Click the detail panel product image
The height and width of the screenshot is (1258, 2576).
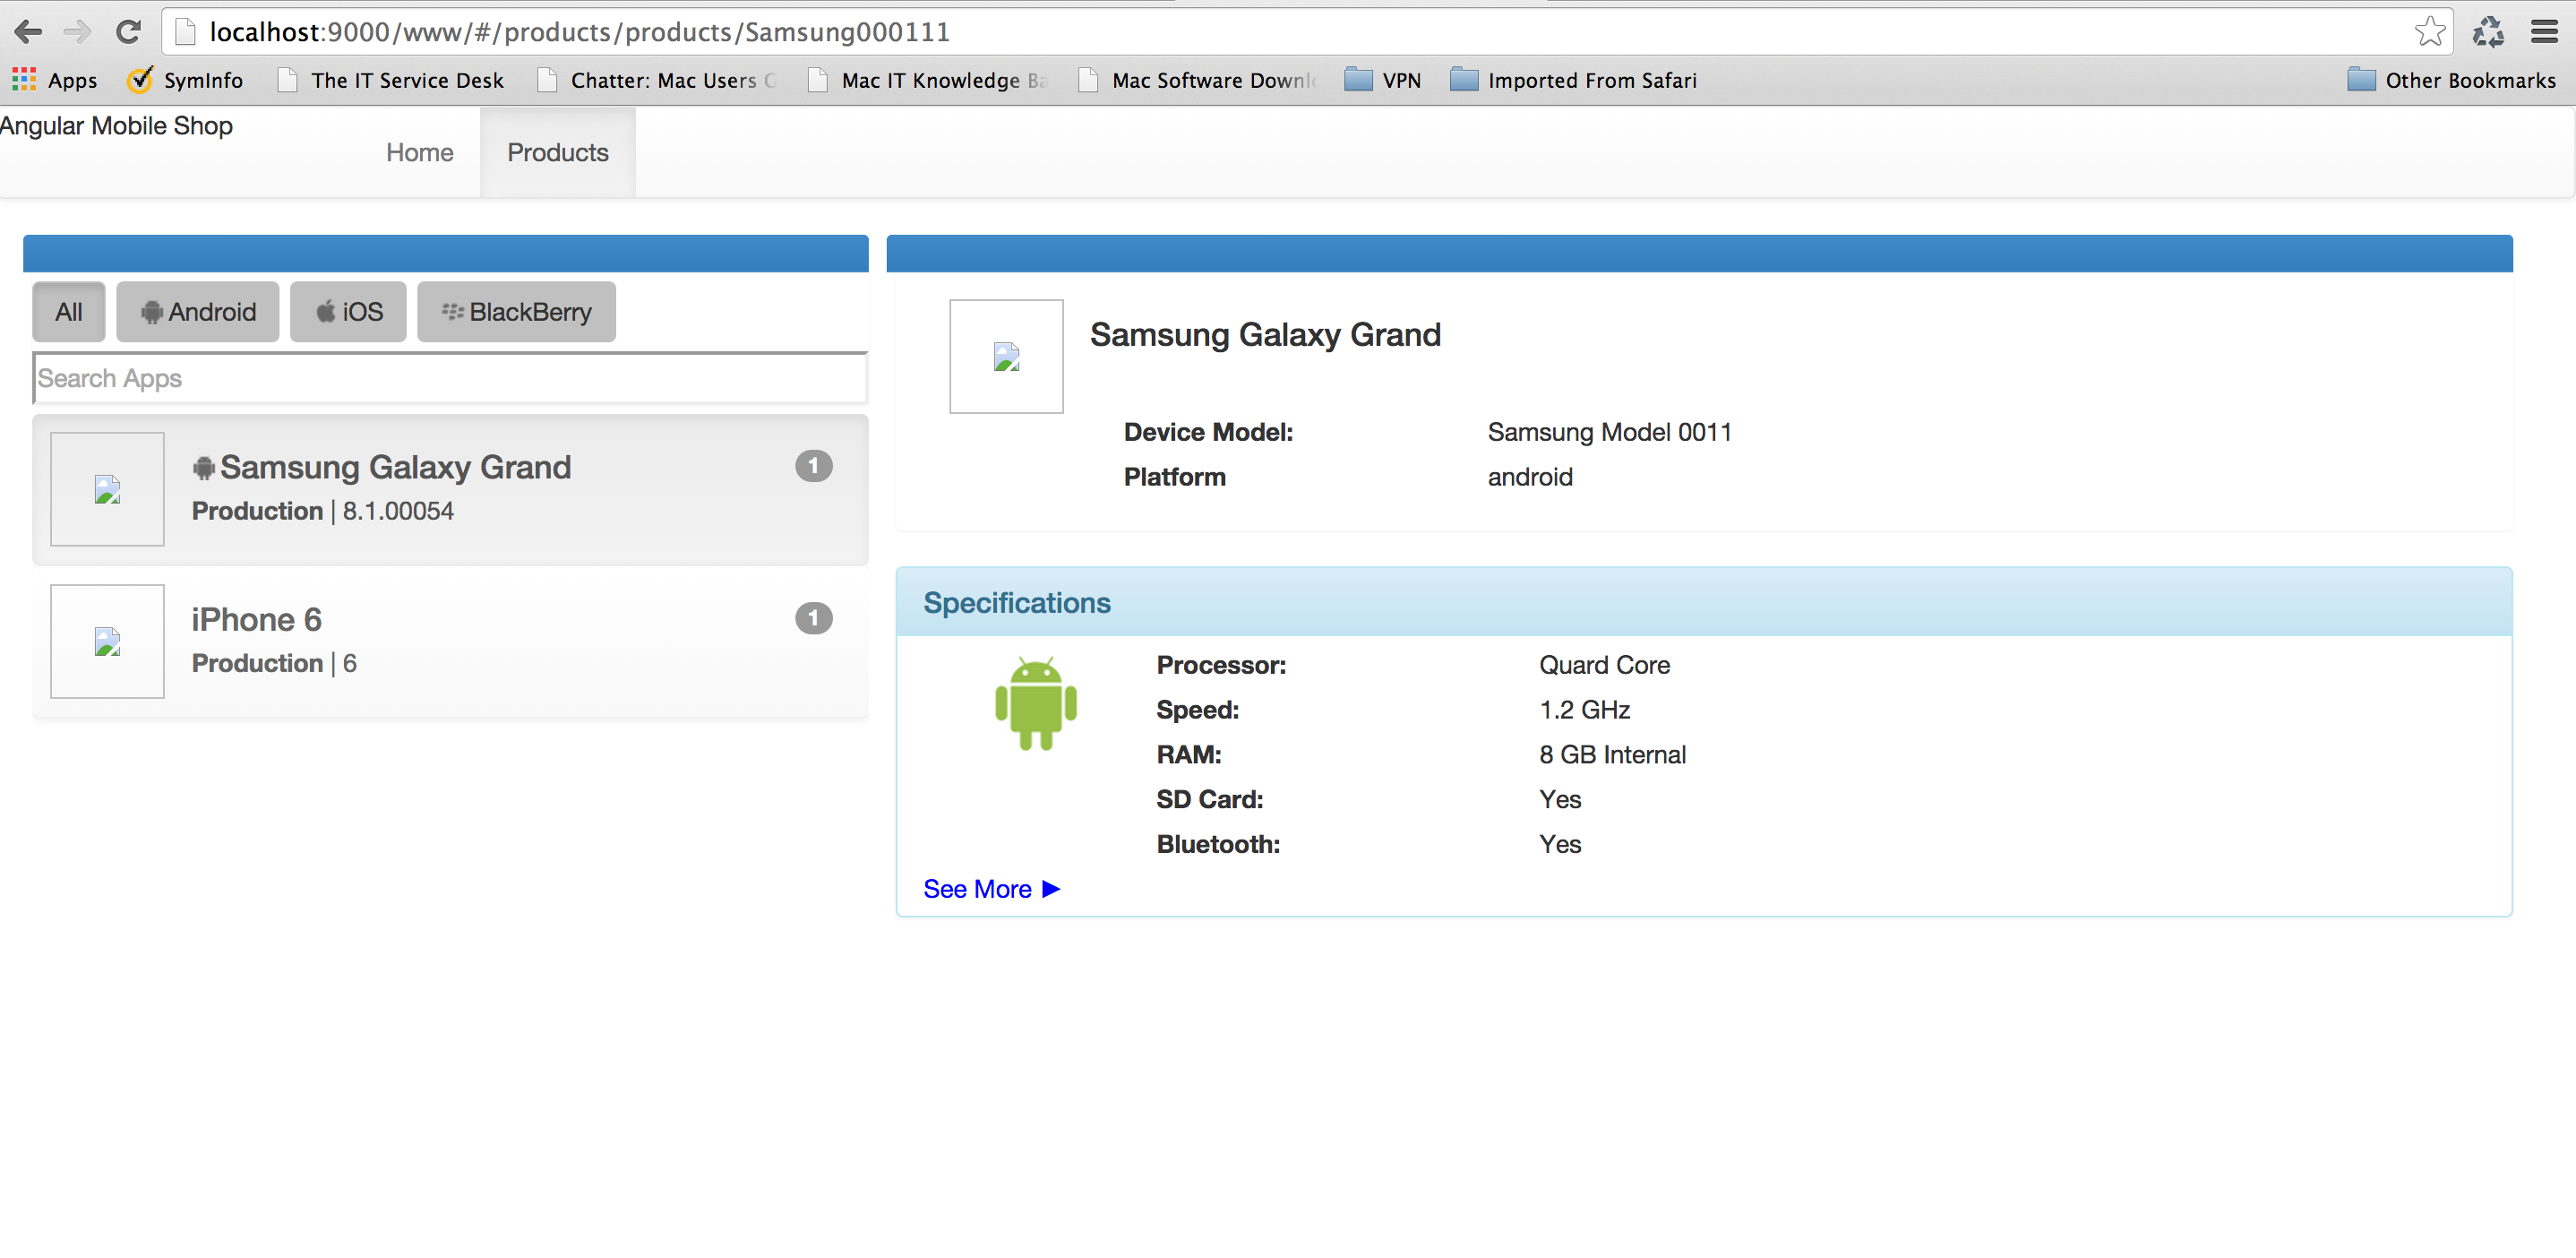point(1006,356)
